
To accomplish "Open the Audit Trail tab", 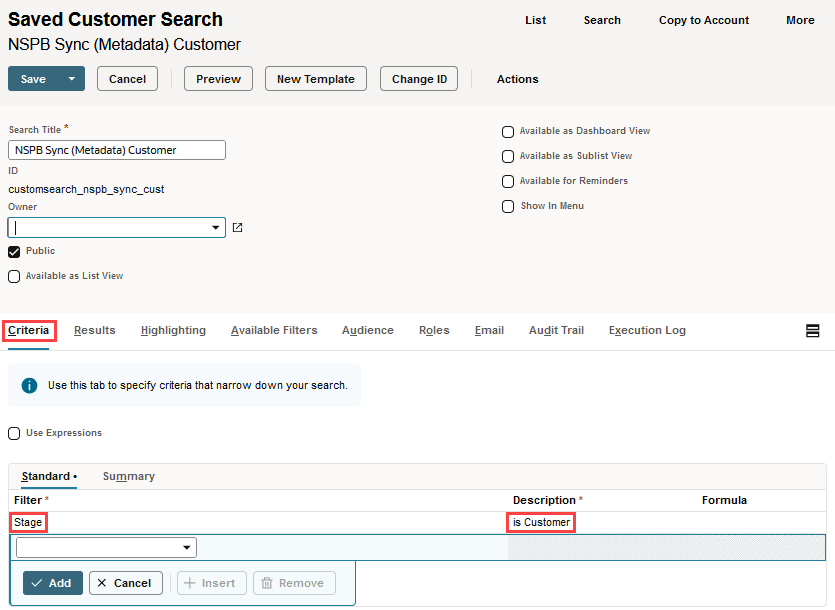I will pyautogui.click(x=556, y=330).
